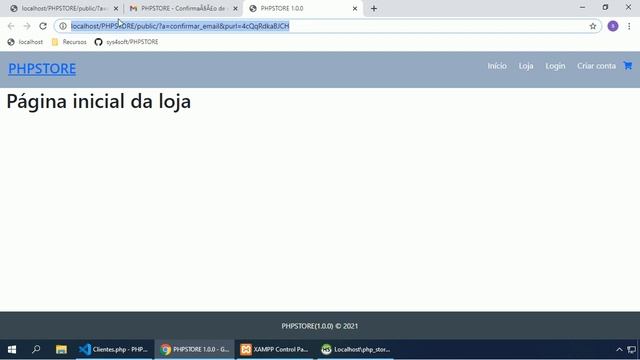
Task: Open the localhost bookmark
Action: (x=25, y=42)
